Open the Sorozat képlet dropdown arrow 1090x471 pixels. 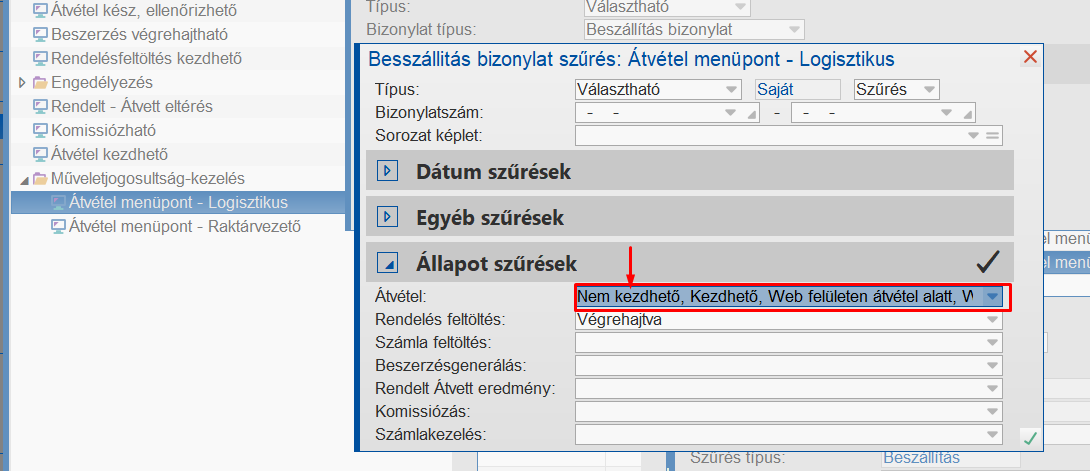(x=973, y=135)
